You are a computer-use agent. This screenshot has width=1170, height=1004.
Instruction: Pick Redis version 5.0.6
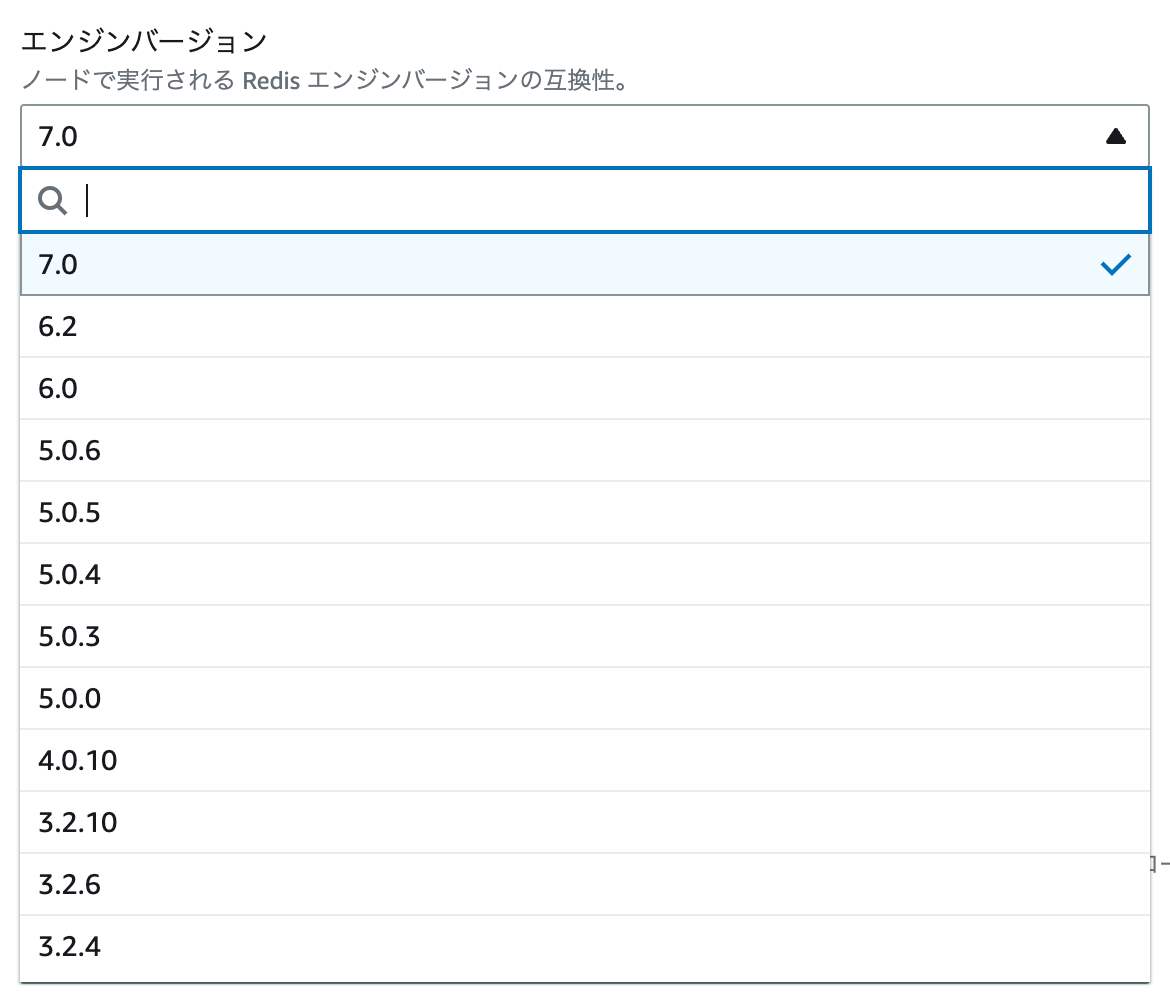(x=585, y=450)
